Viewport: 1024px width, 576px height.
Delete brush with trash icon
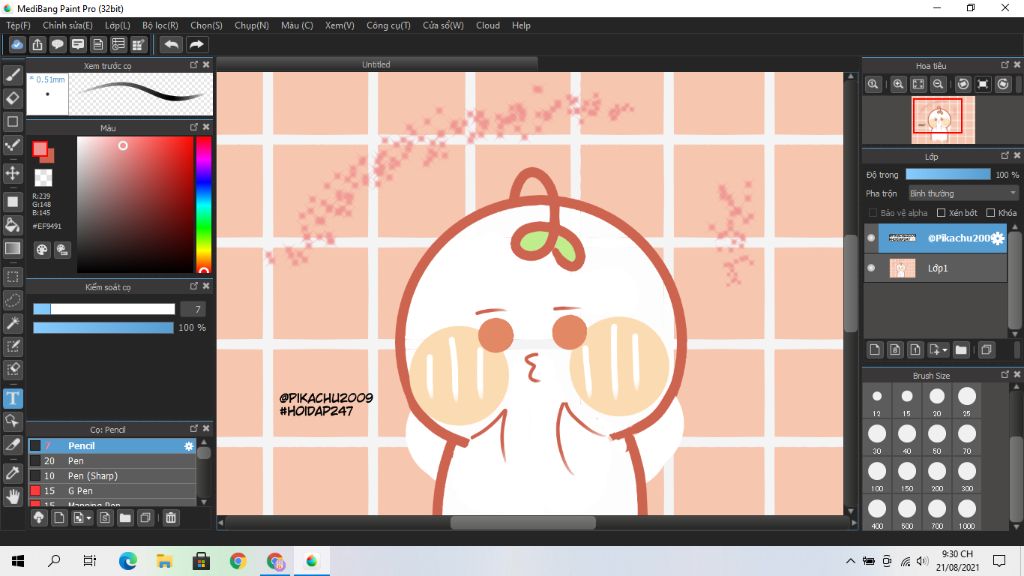tap(170, 518)
